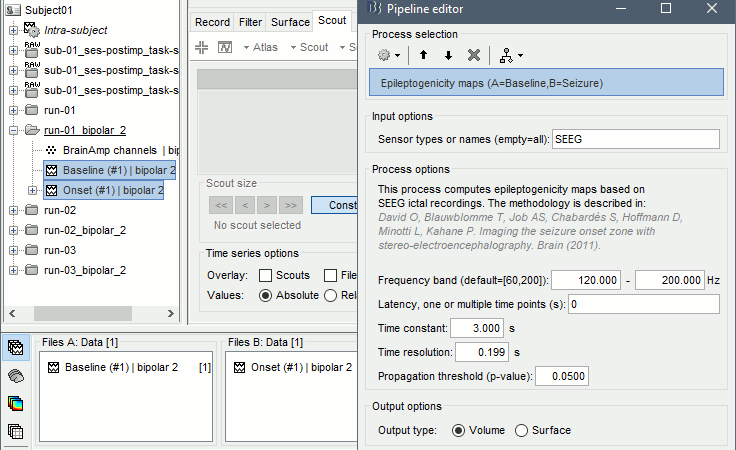Image resolution: width=736 pixels, height=450 pixels.
Task: Select the Process time-frequency icon in sidebar
Action: (16, 404)
